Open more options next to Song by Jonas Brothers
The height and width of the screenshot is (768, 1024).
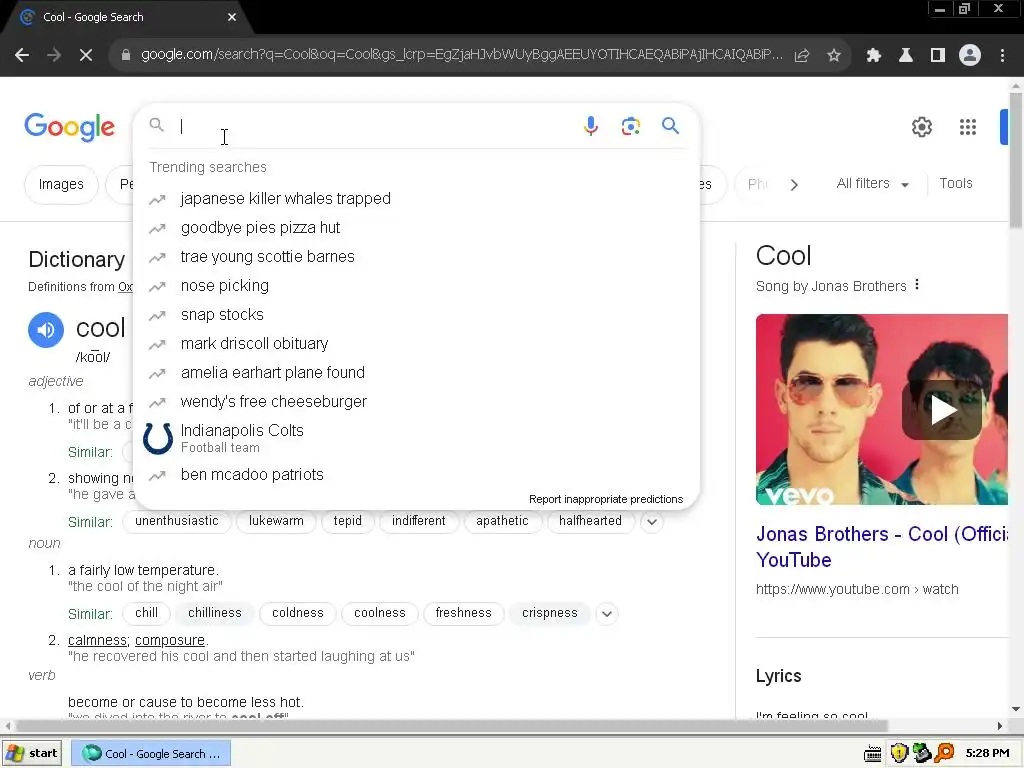[x=917, y=285]
